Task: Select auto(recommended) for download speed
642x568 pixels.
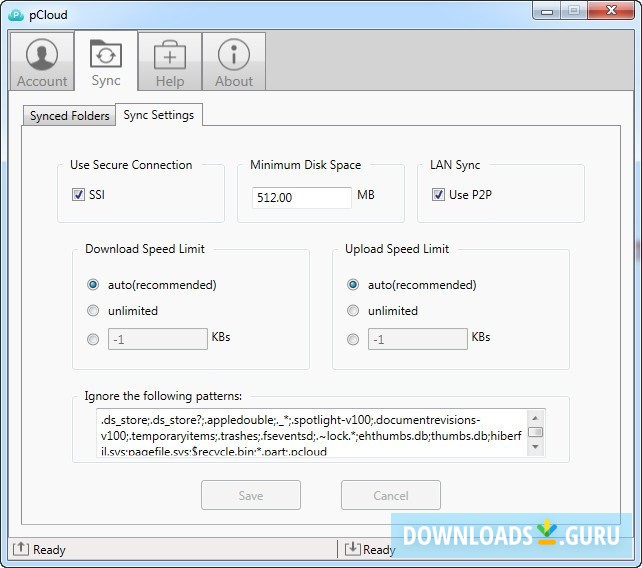Action: coord(93,285)
